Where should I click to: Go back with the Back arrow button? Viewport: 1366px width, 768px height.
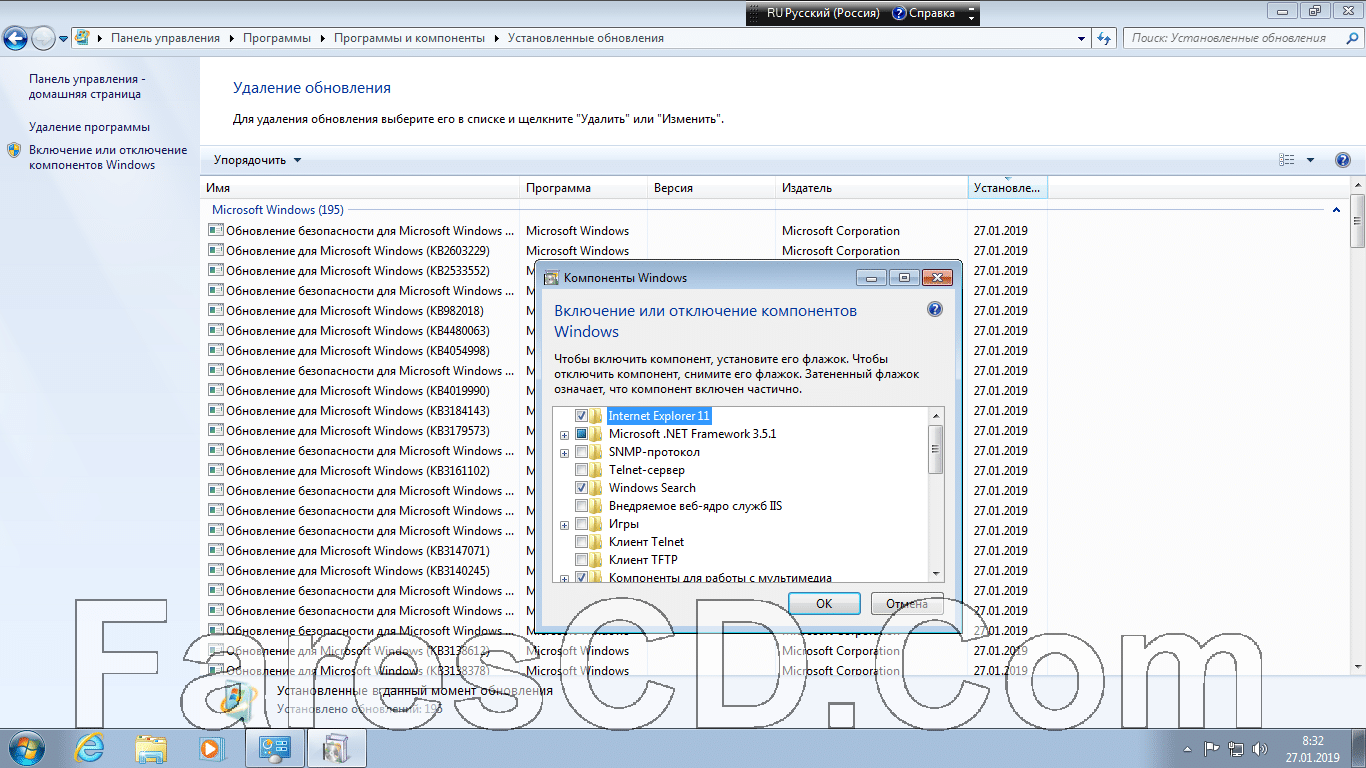[x=15, y=39]
